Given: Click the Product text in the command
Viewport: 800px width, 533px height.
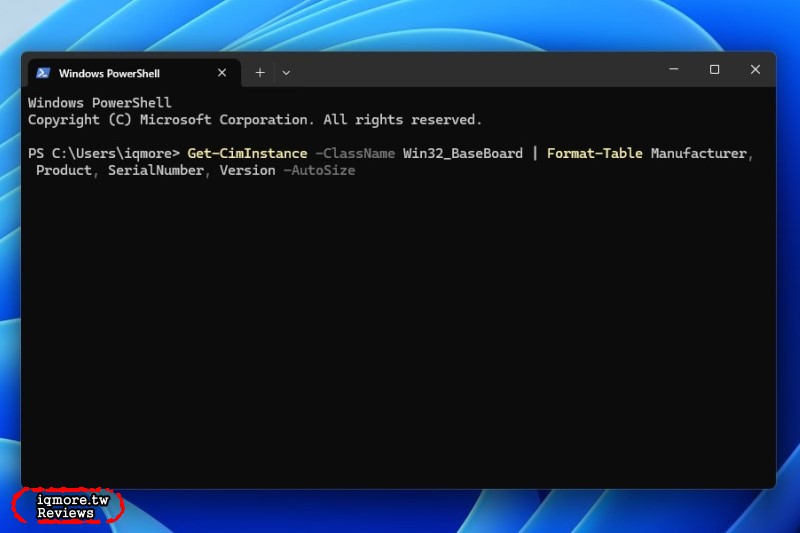Looking at the screenshot, I should pyautogui.click(x=64, y=170).
